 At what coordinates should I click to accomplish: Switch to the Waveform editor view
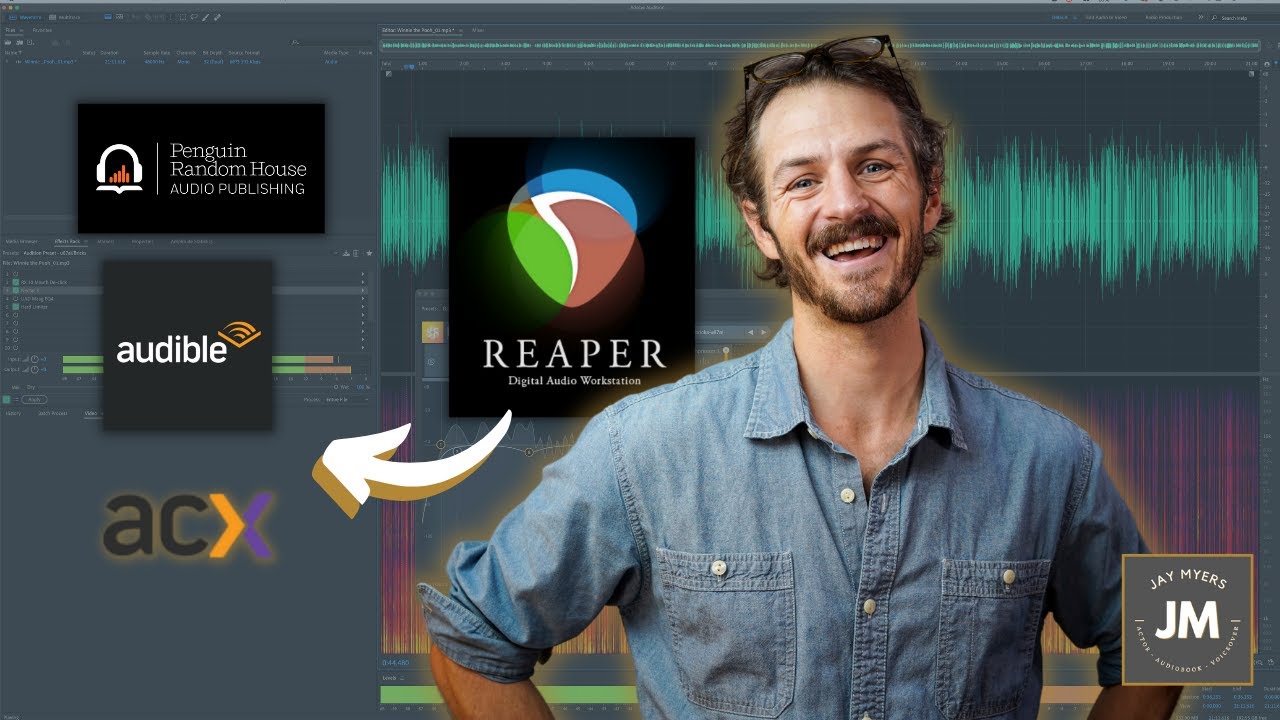[x=25, y=17]
